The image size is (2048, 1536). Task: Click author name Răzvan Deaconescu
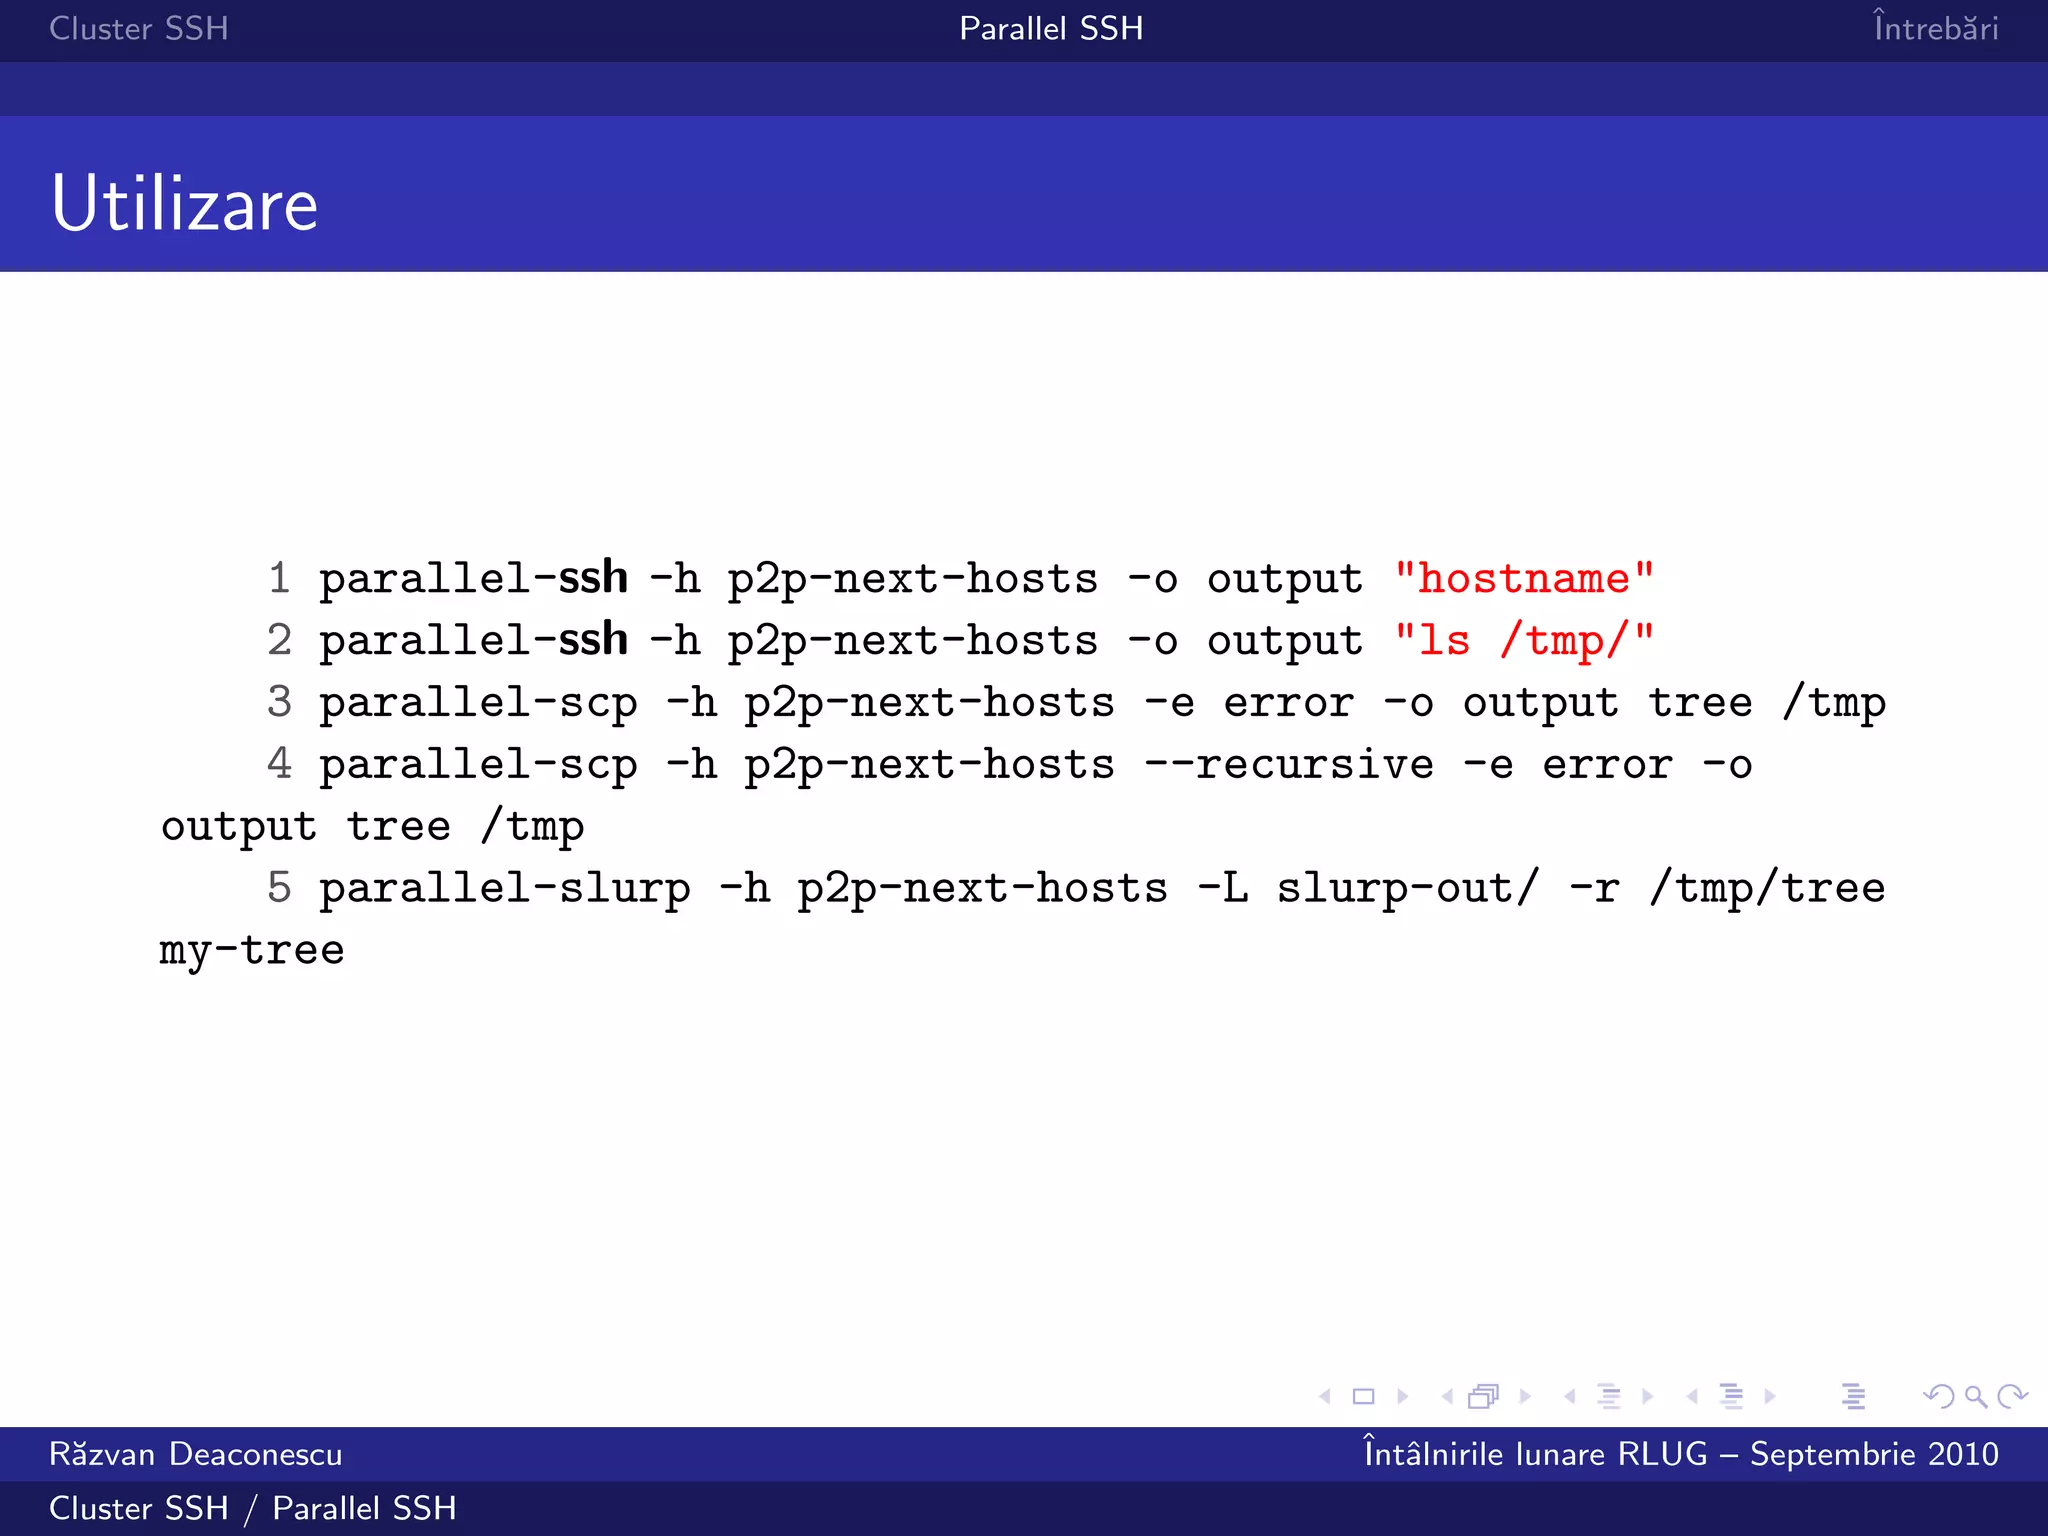(x=196, y=1453)
